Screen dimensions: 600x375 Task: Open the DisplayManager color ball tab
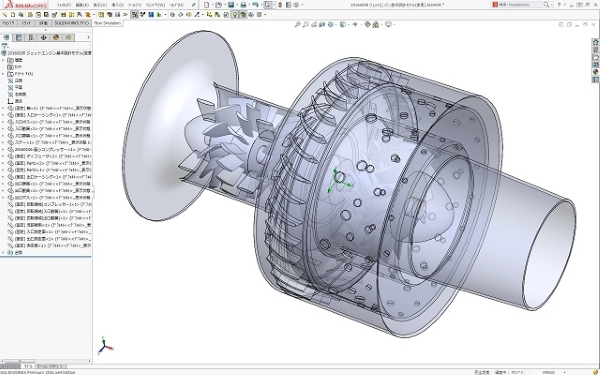(x=56, y=38)
